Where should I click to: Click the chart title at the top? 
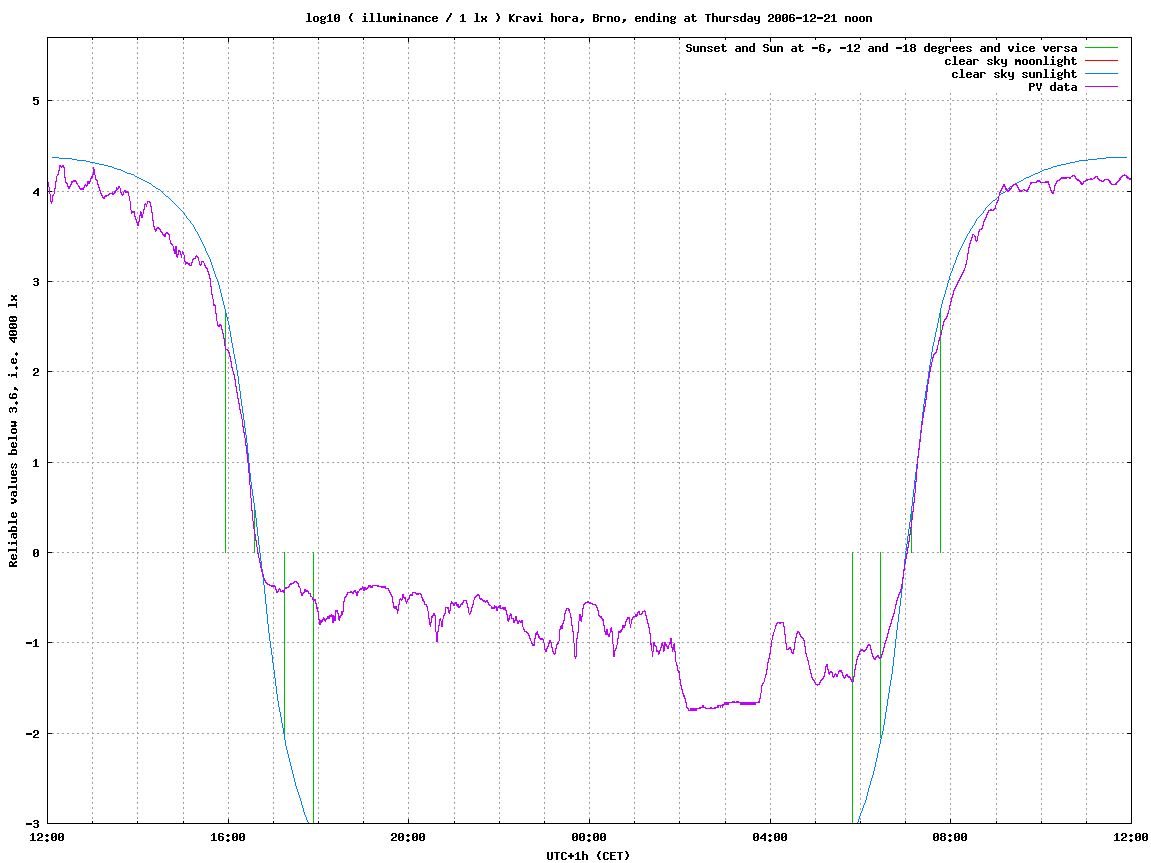tap(589, 18)
